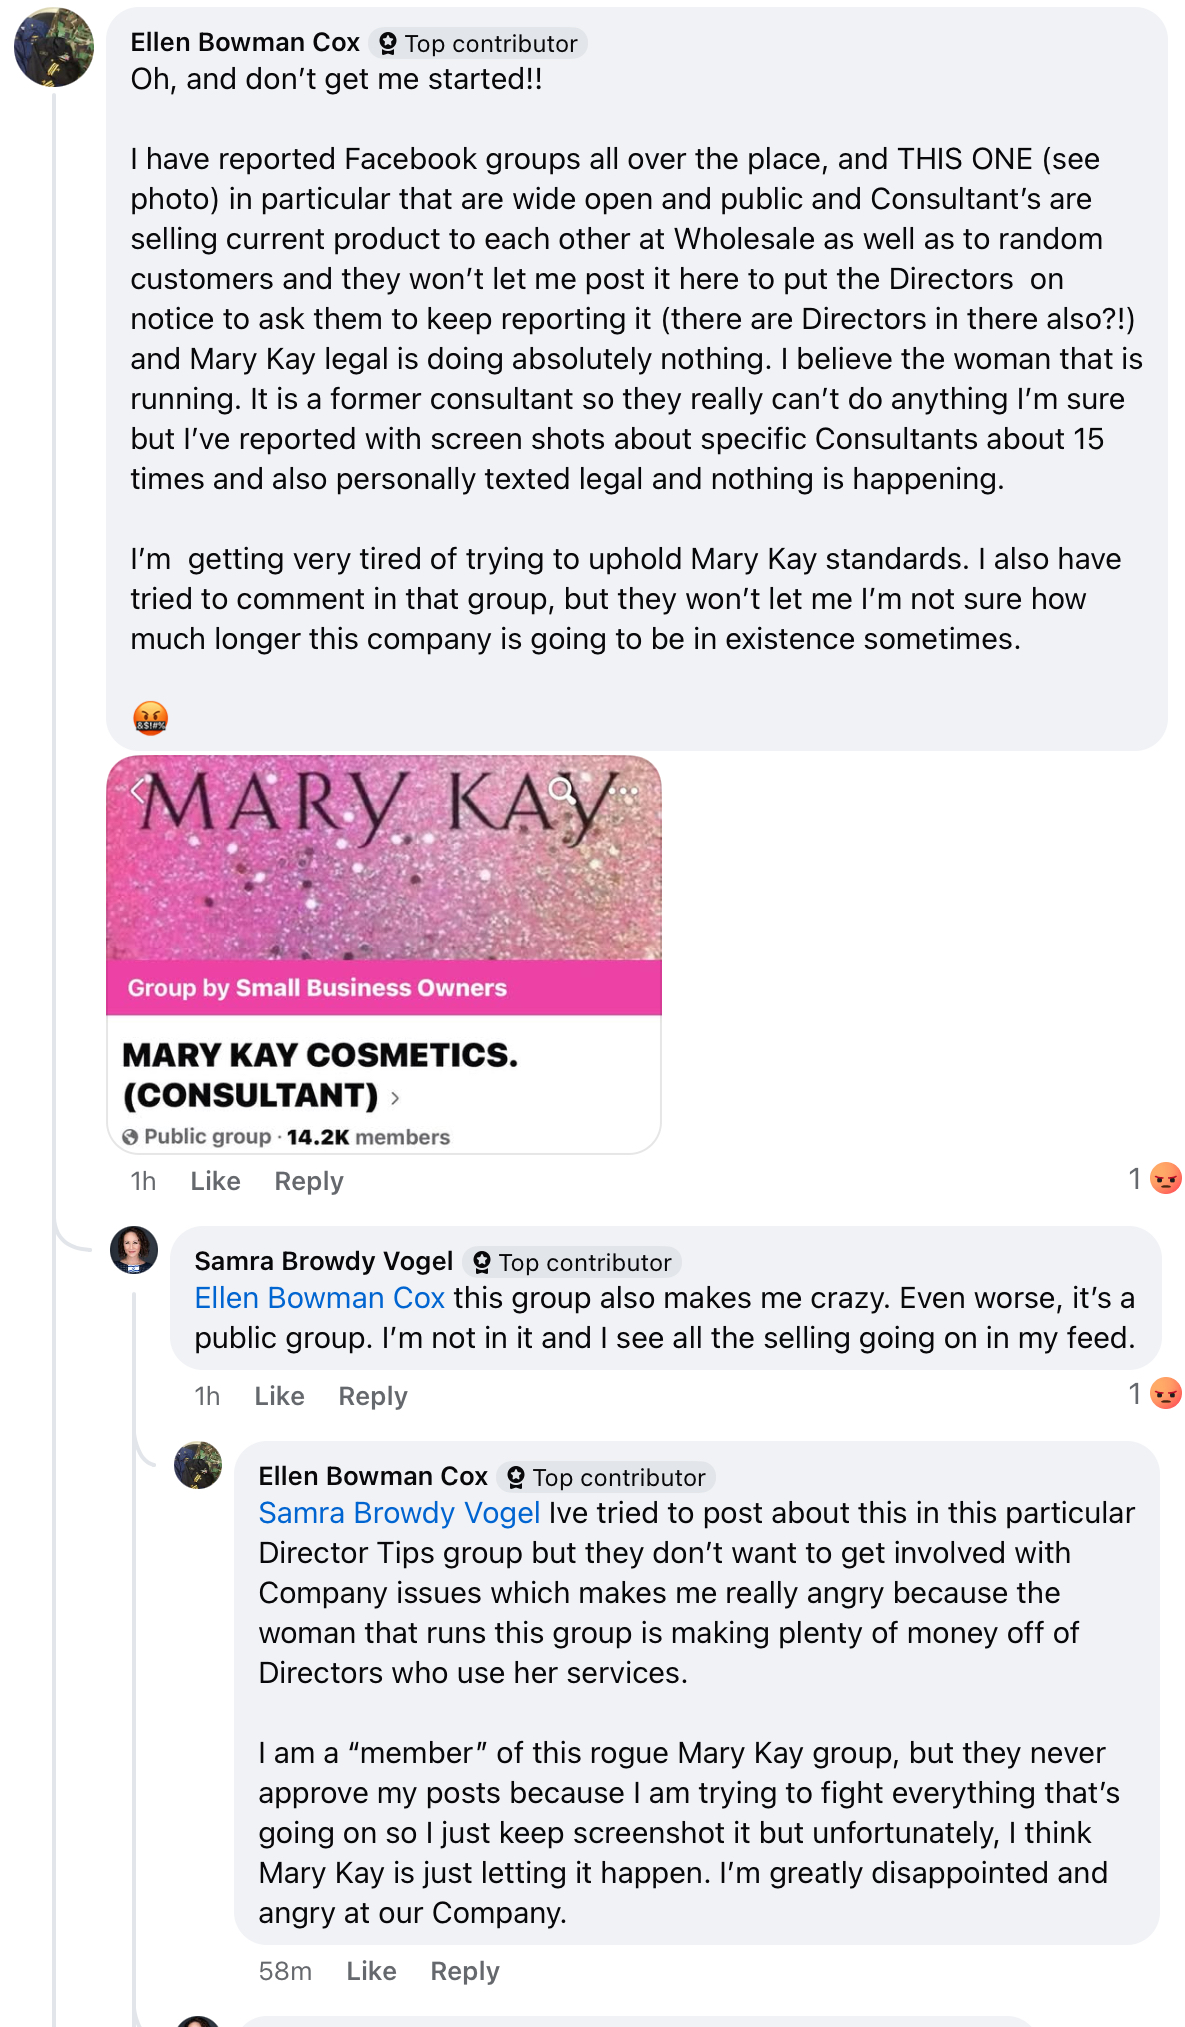Tap search magnifier in group screenshot
The image size is (1185, 2027).
coord(563,791)
